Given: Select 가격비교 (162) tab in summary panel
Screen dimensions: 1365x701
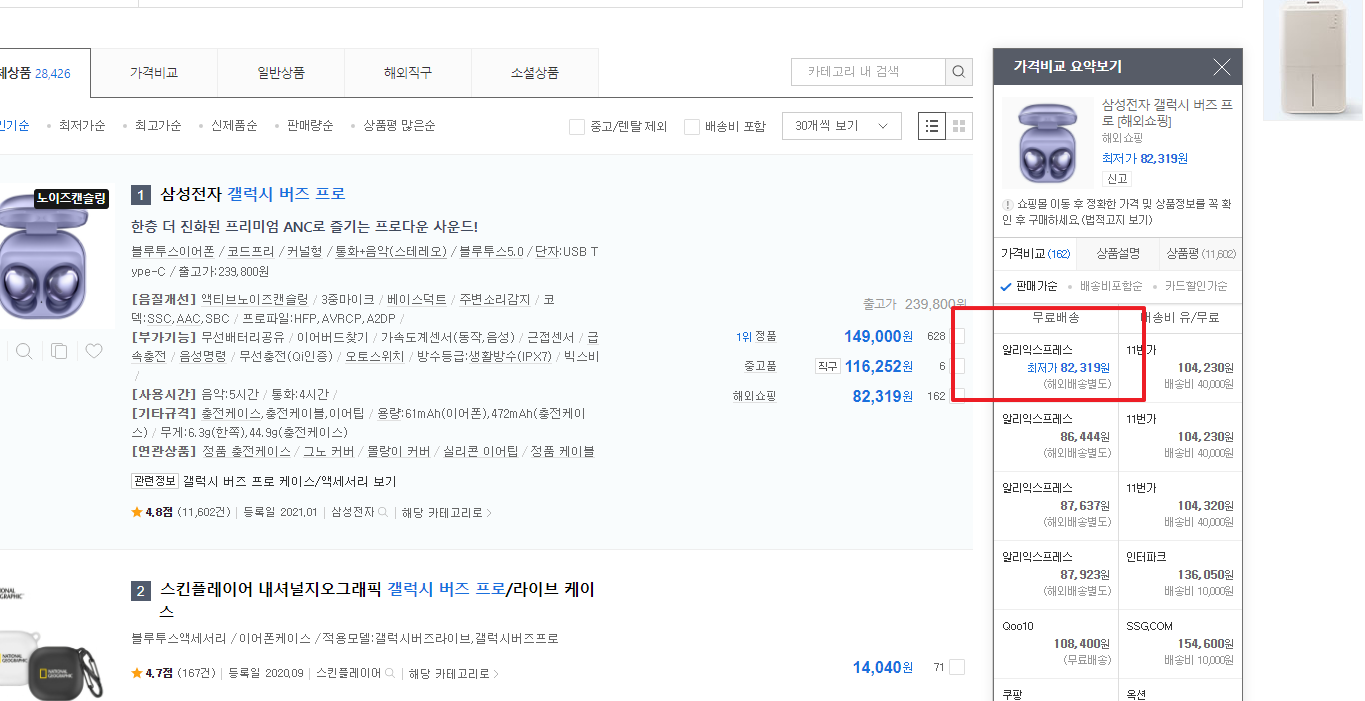Looking at the screenshot, I should click(x=1035, y=254).
